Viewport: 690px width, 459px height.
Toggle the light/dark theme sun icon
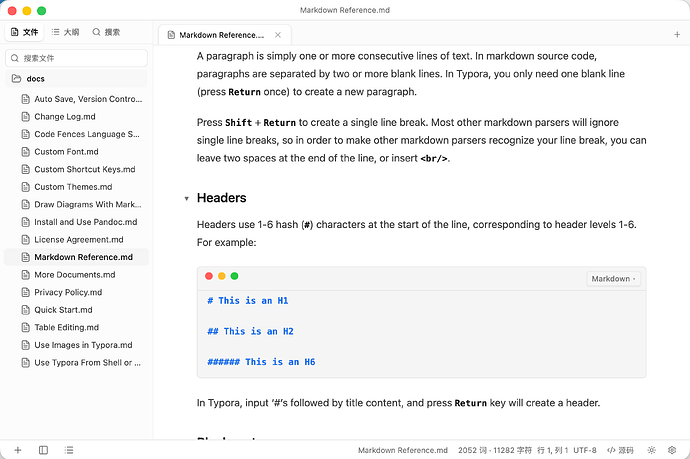pyautogui.click(x=651, y=450)
